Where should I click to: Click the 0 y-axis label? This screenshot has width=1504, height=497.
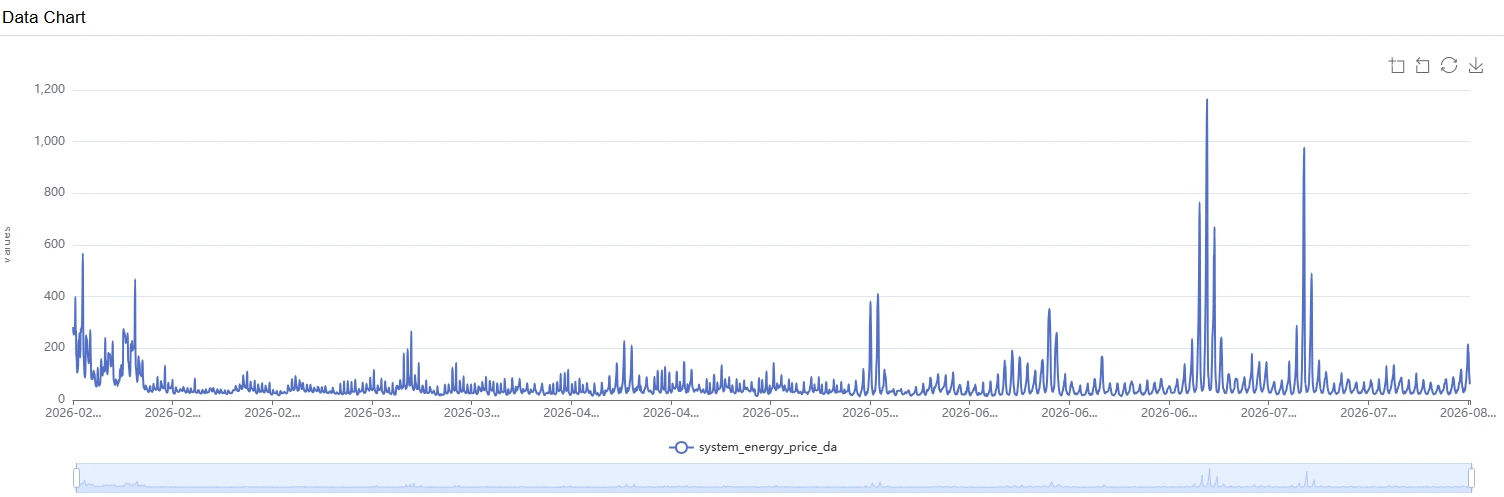(61, 399)
